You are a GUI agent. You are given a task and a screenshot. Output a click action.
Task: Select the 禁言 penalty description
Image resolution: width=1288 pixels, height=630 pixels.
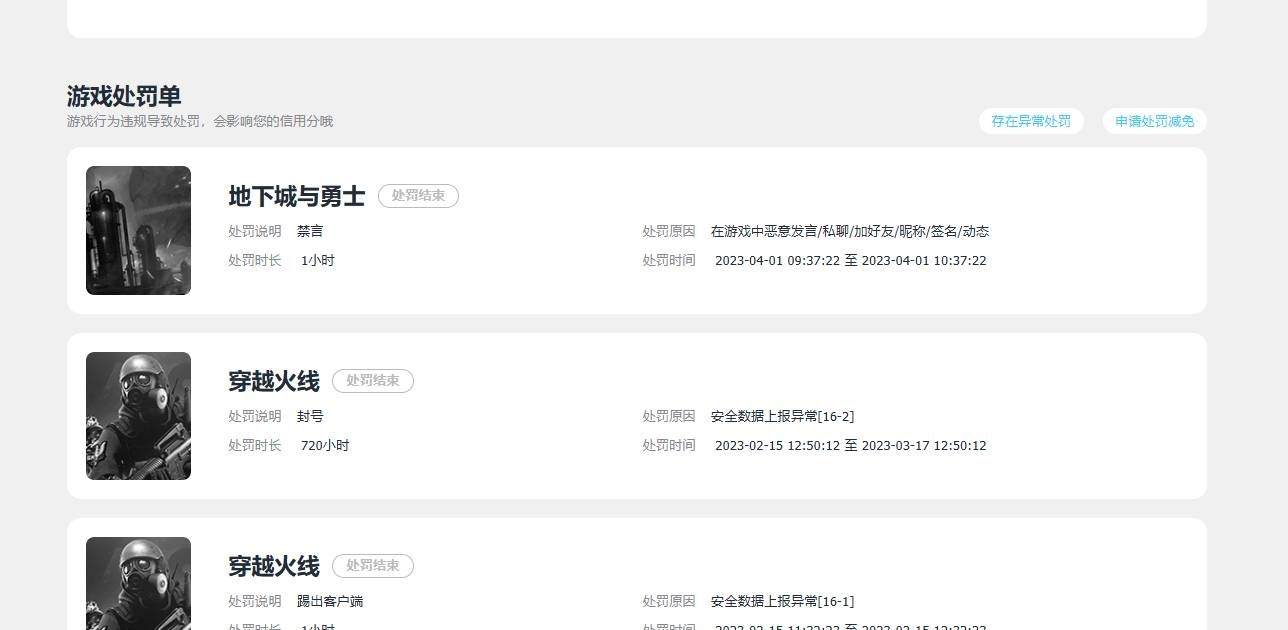click(x=310, y=231)
